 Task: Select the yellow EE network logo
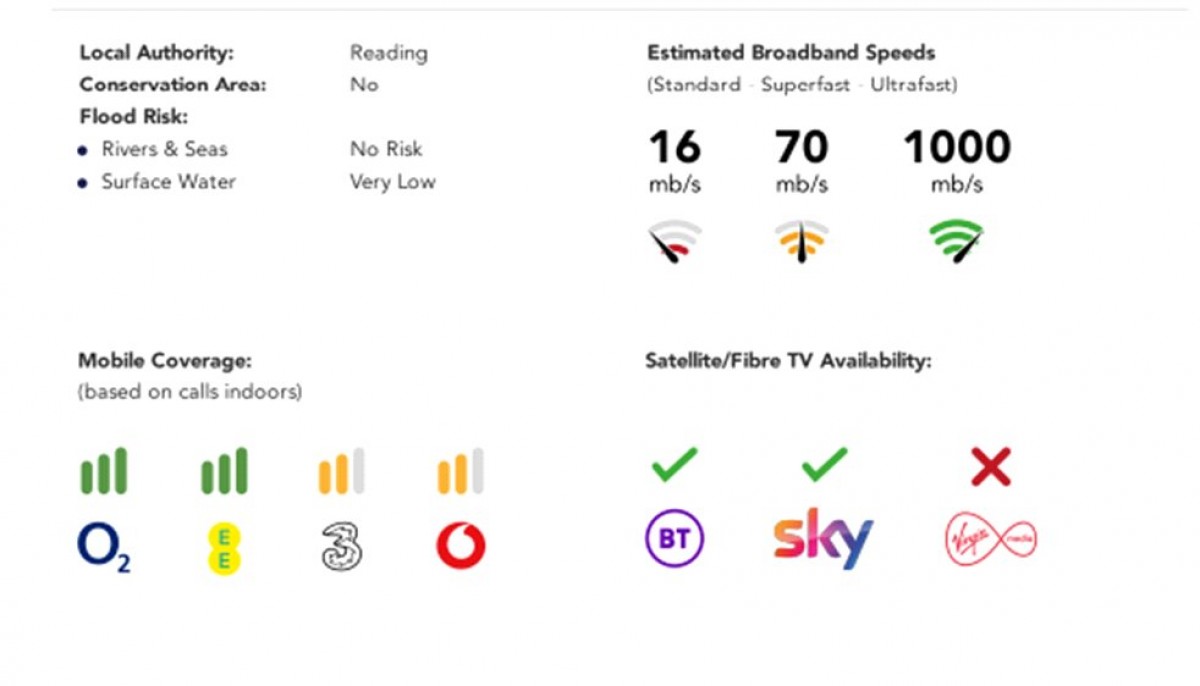pos(224,548)
